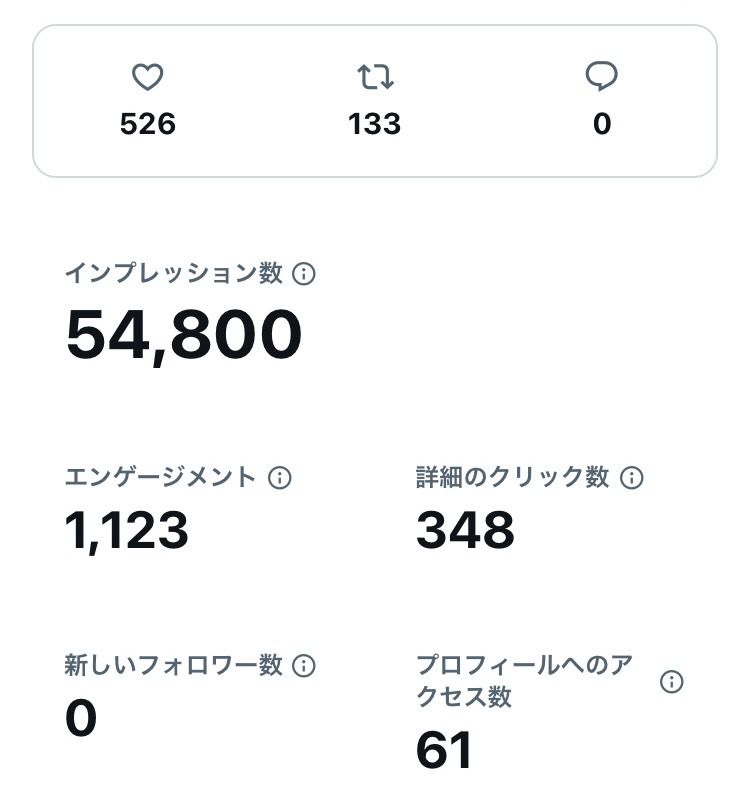This screenshot has height=799, width=737.
Task: Click the 0 replies count
Action: (x=601, y=124)
